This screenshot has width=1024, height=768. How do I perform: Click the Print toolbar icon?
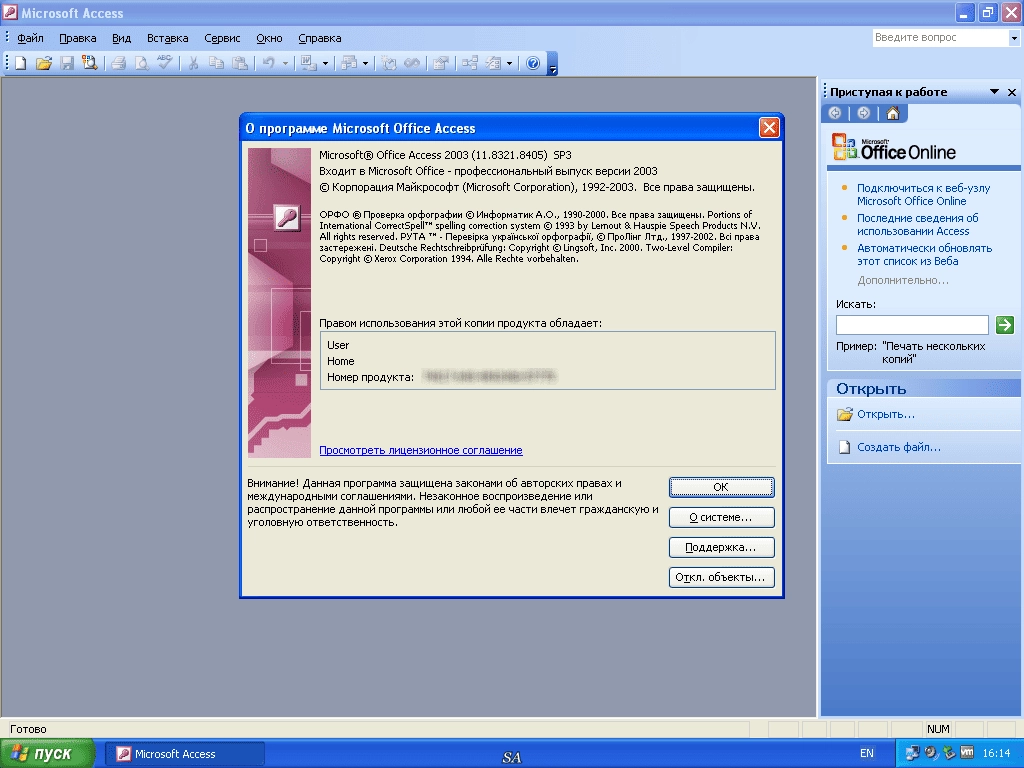tap(118, 63)
